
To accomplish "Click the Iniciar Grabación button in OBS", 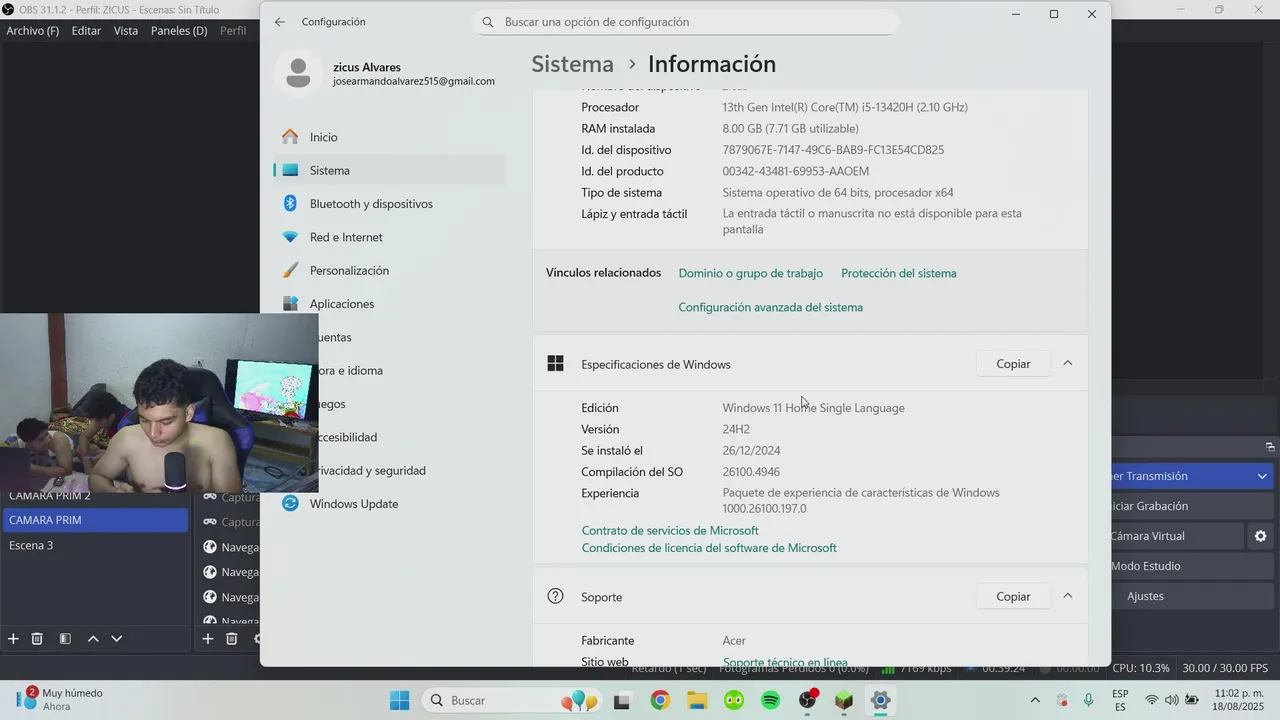I will (x=1192, y=506).
